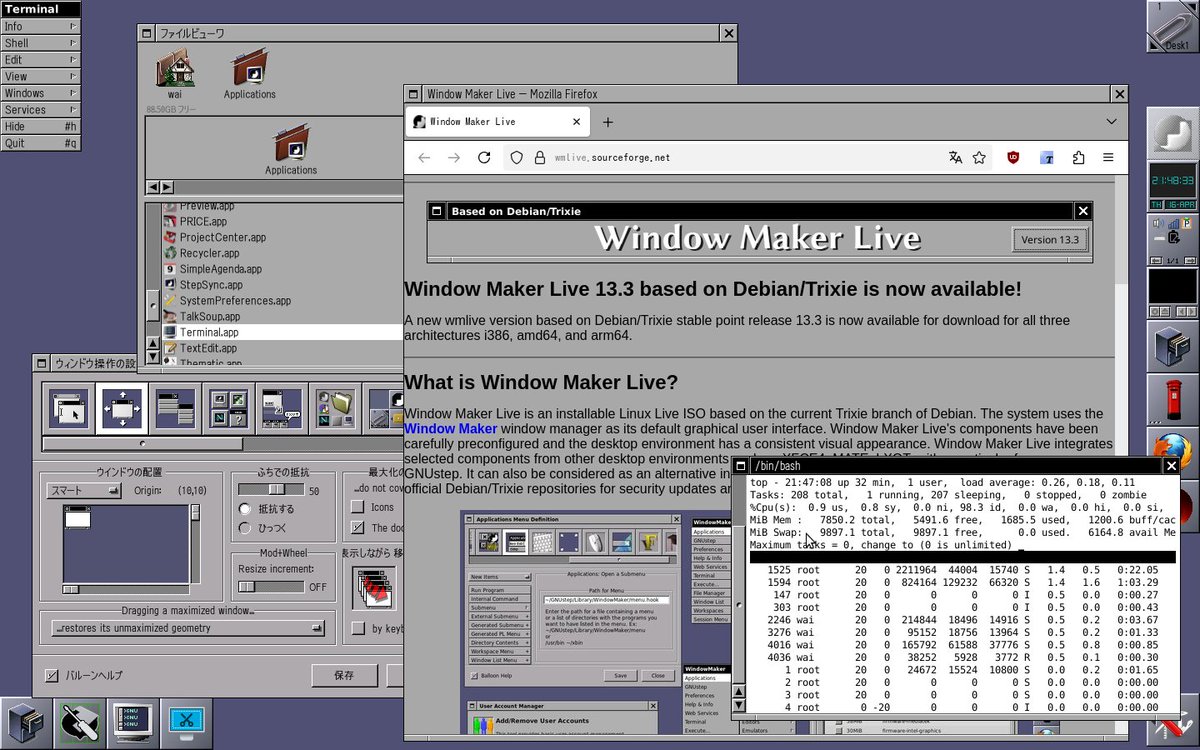Go forward in Firefox
Image resolution: width=1200 pixels, height=750 pixels.
point(454,158)
